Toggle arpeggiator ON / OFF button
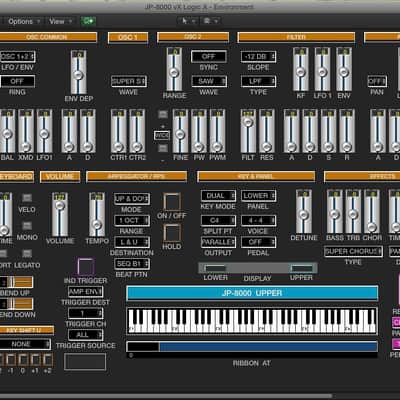The width and height of the screenshot is (400, 400). [x=172, y=202]
